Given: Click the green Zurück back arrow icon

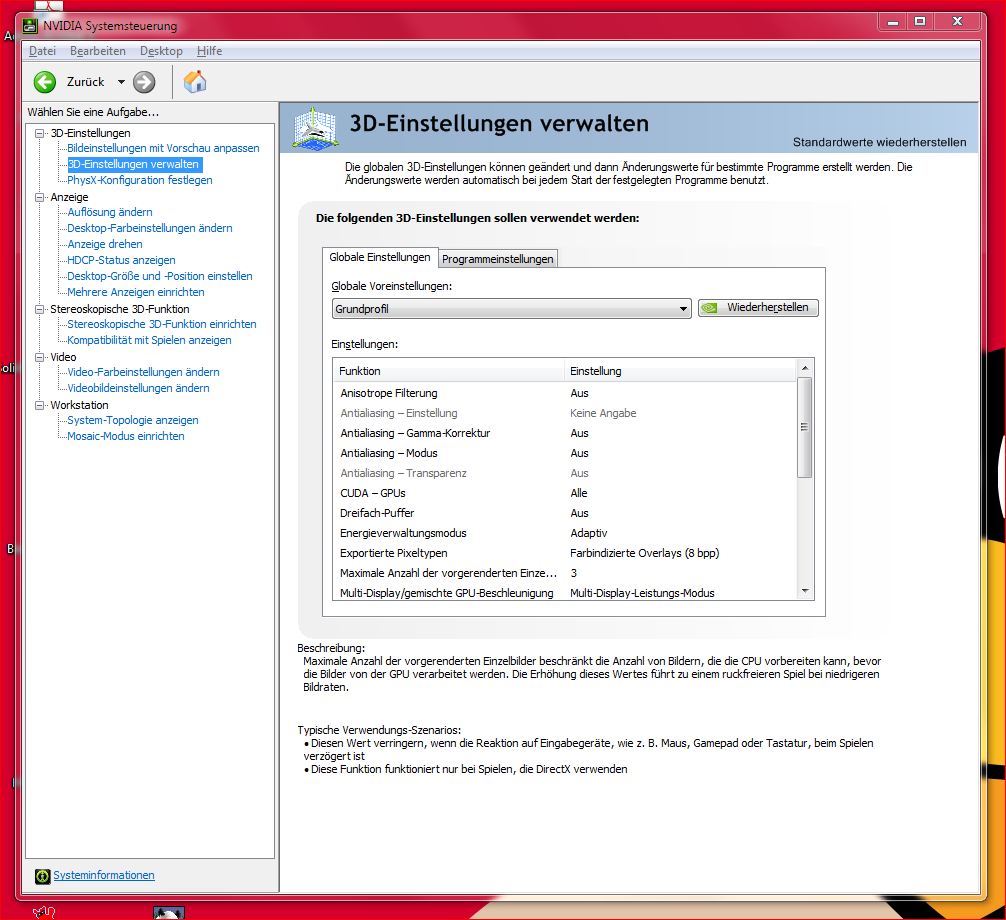Looking at the screenshot, I should [x=45, y=82].
